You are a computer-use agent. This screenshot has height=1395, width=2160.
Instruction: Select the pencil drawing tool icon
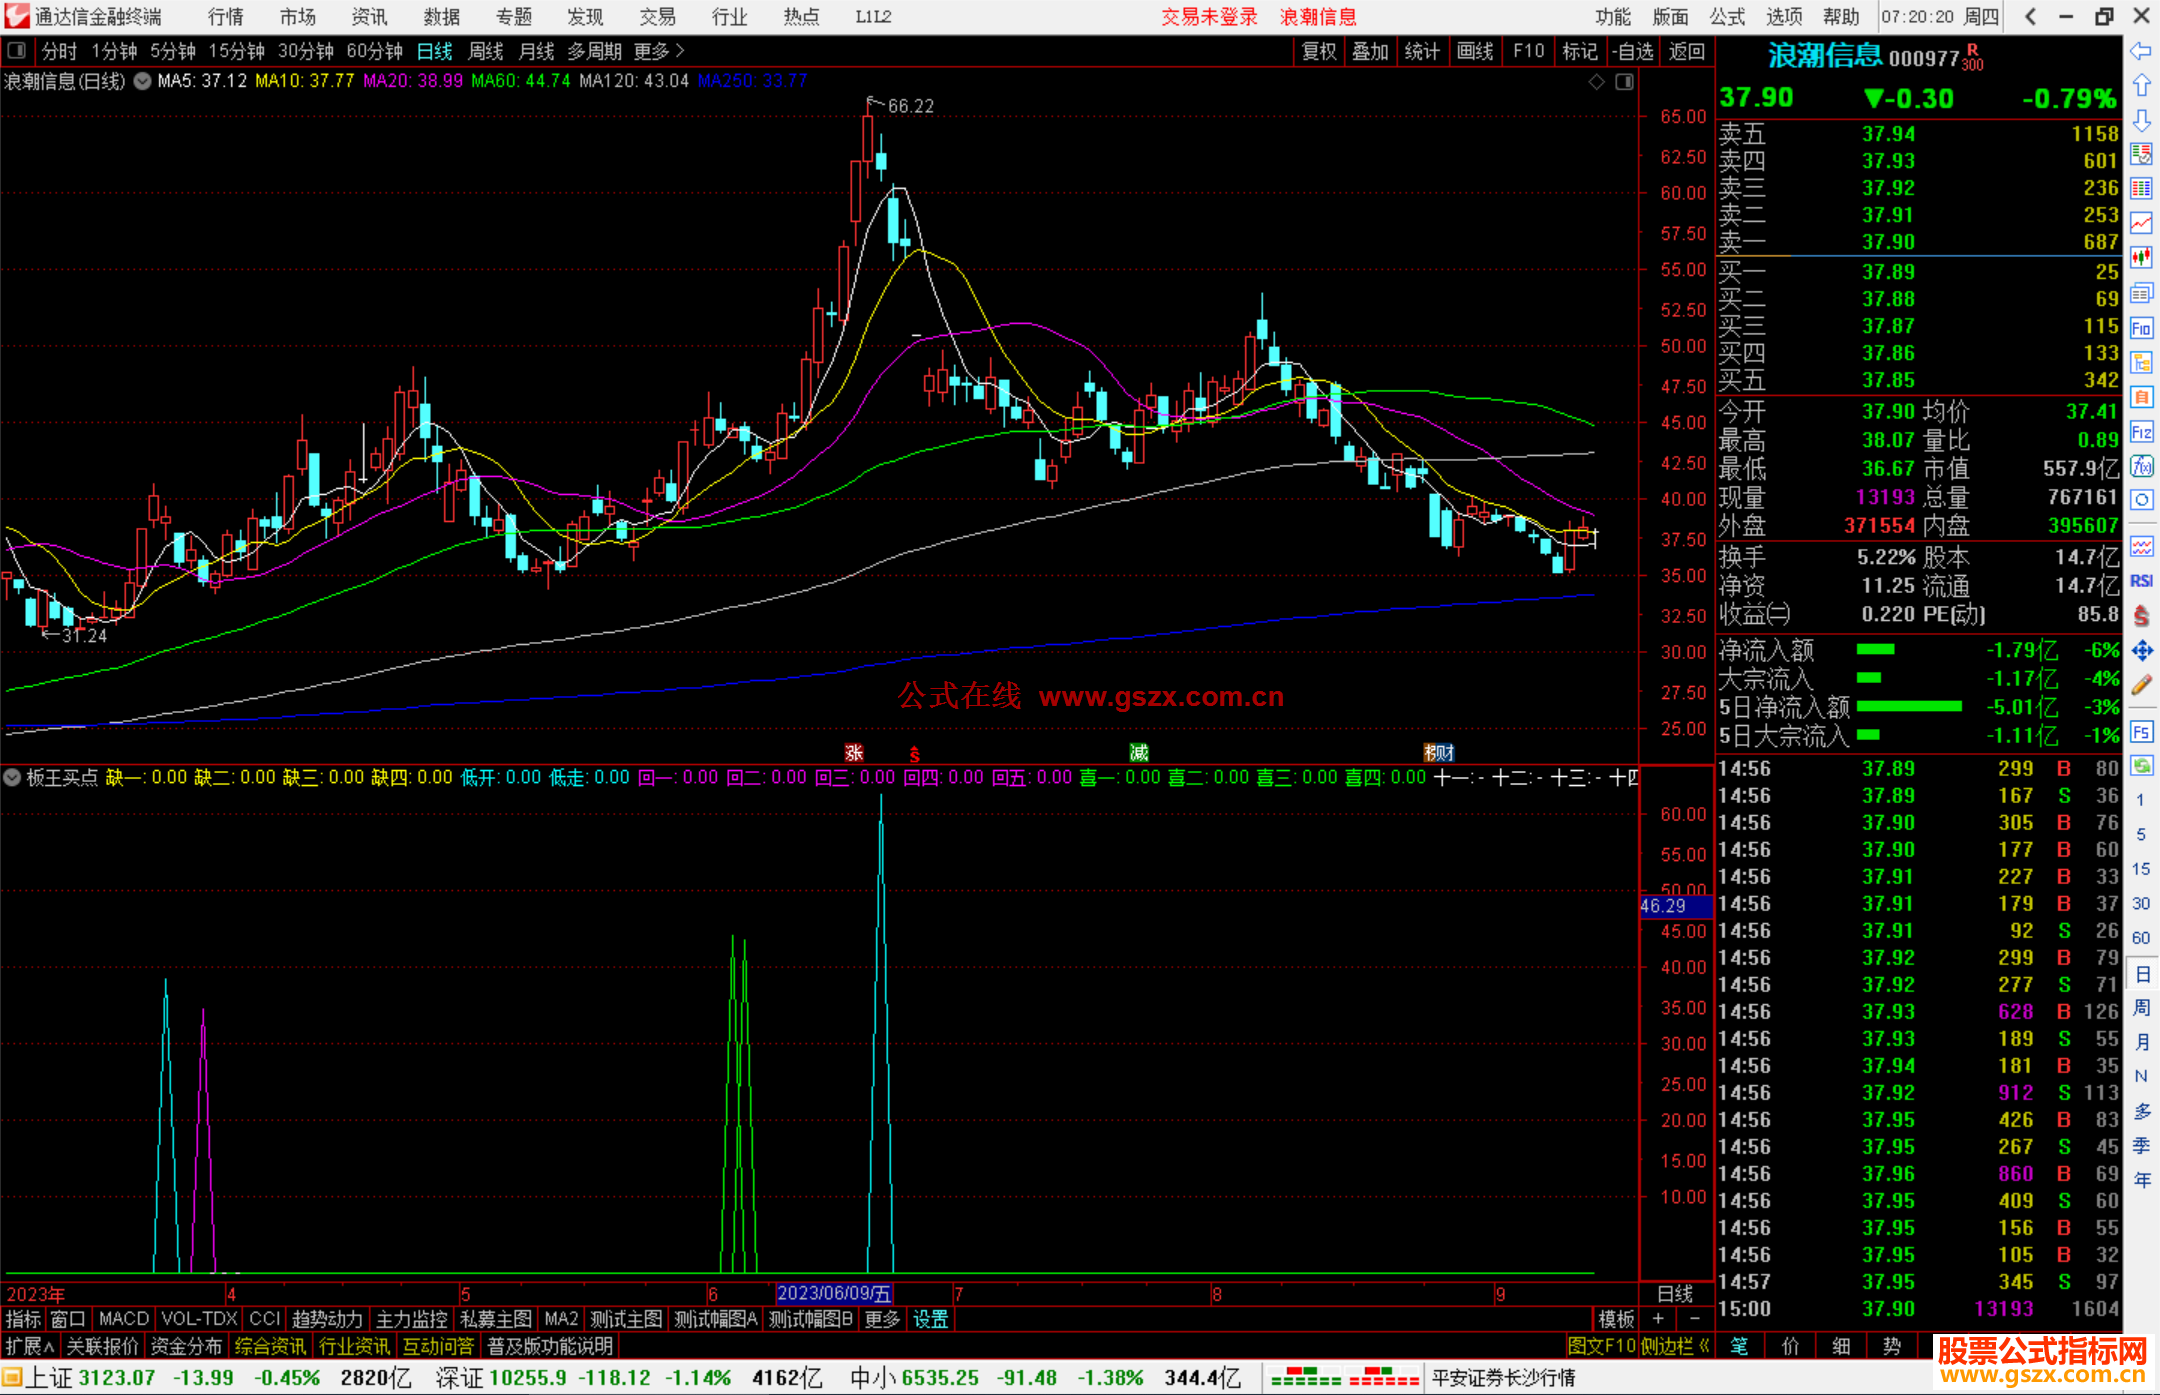2141,685
